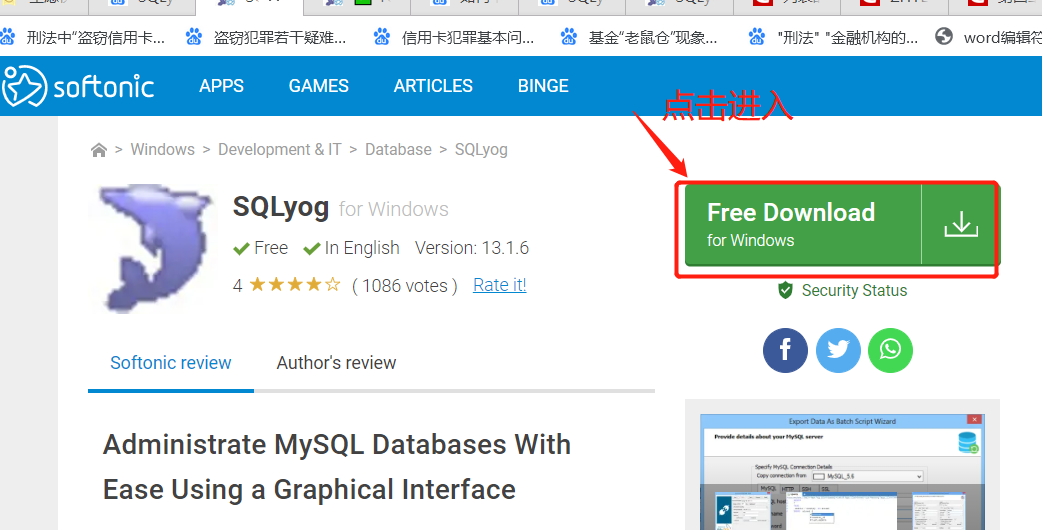Click the download arrow icon on green button

pyautogui.click(x=961, y=224)
